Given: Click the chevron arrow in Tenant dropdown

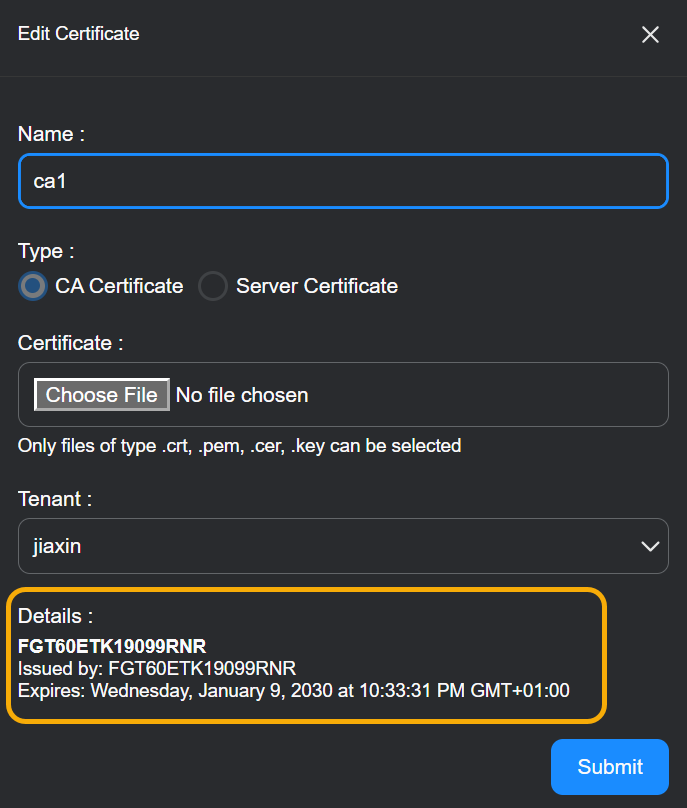Looking at the screenshot, I should (650, 546).
